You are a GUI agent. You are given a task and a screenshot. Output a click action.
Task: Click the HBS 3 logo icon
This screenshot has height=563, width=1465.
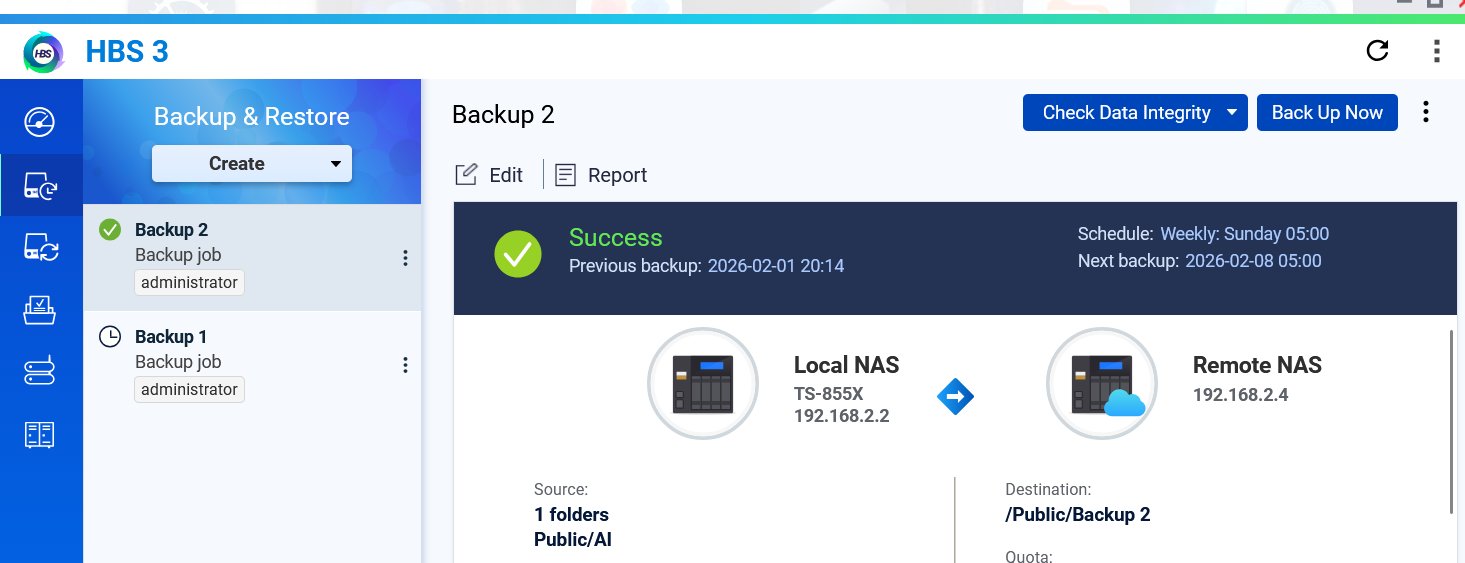pyautogui.click(x=43, y=52)
